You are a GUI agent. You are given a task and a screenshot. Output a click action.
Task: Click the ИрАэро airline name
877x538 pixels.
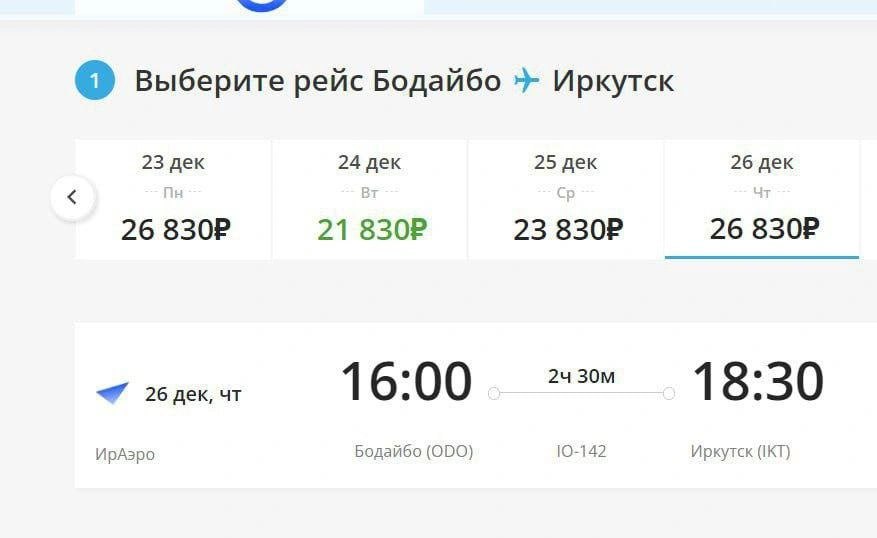(x=125, y=455)
